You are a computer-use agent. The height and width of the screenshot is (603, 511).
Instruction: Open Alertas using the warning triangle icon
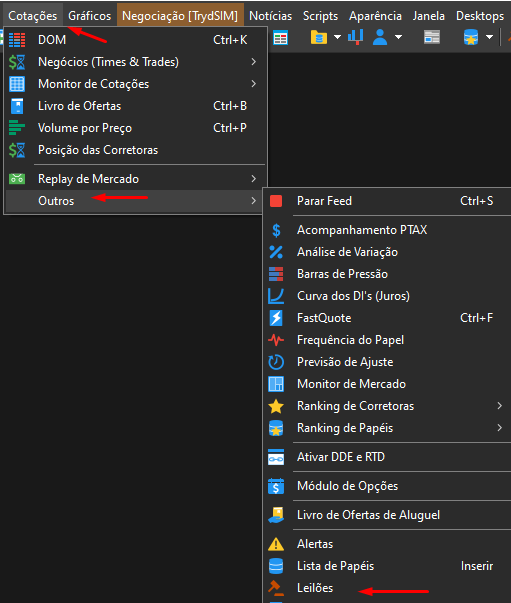276,544
